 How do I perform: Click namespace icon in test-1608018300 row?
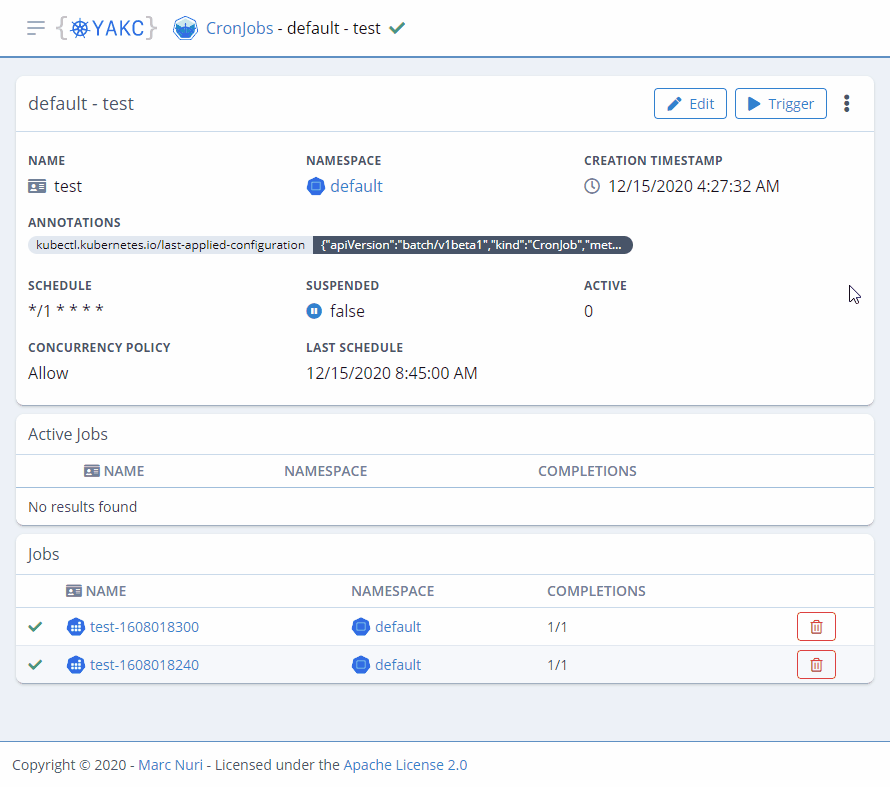[x=360, y=627]
